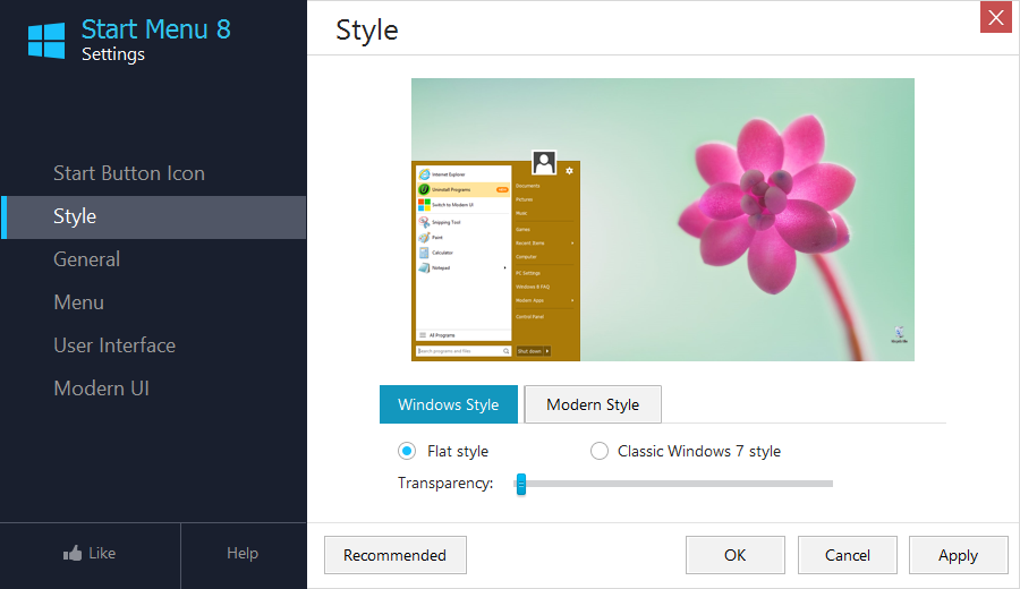Click the Transparency label

click(446, 483)
